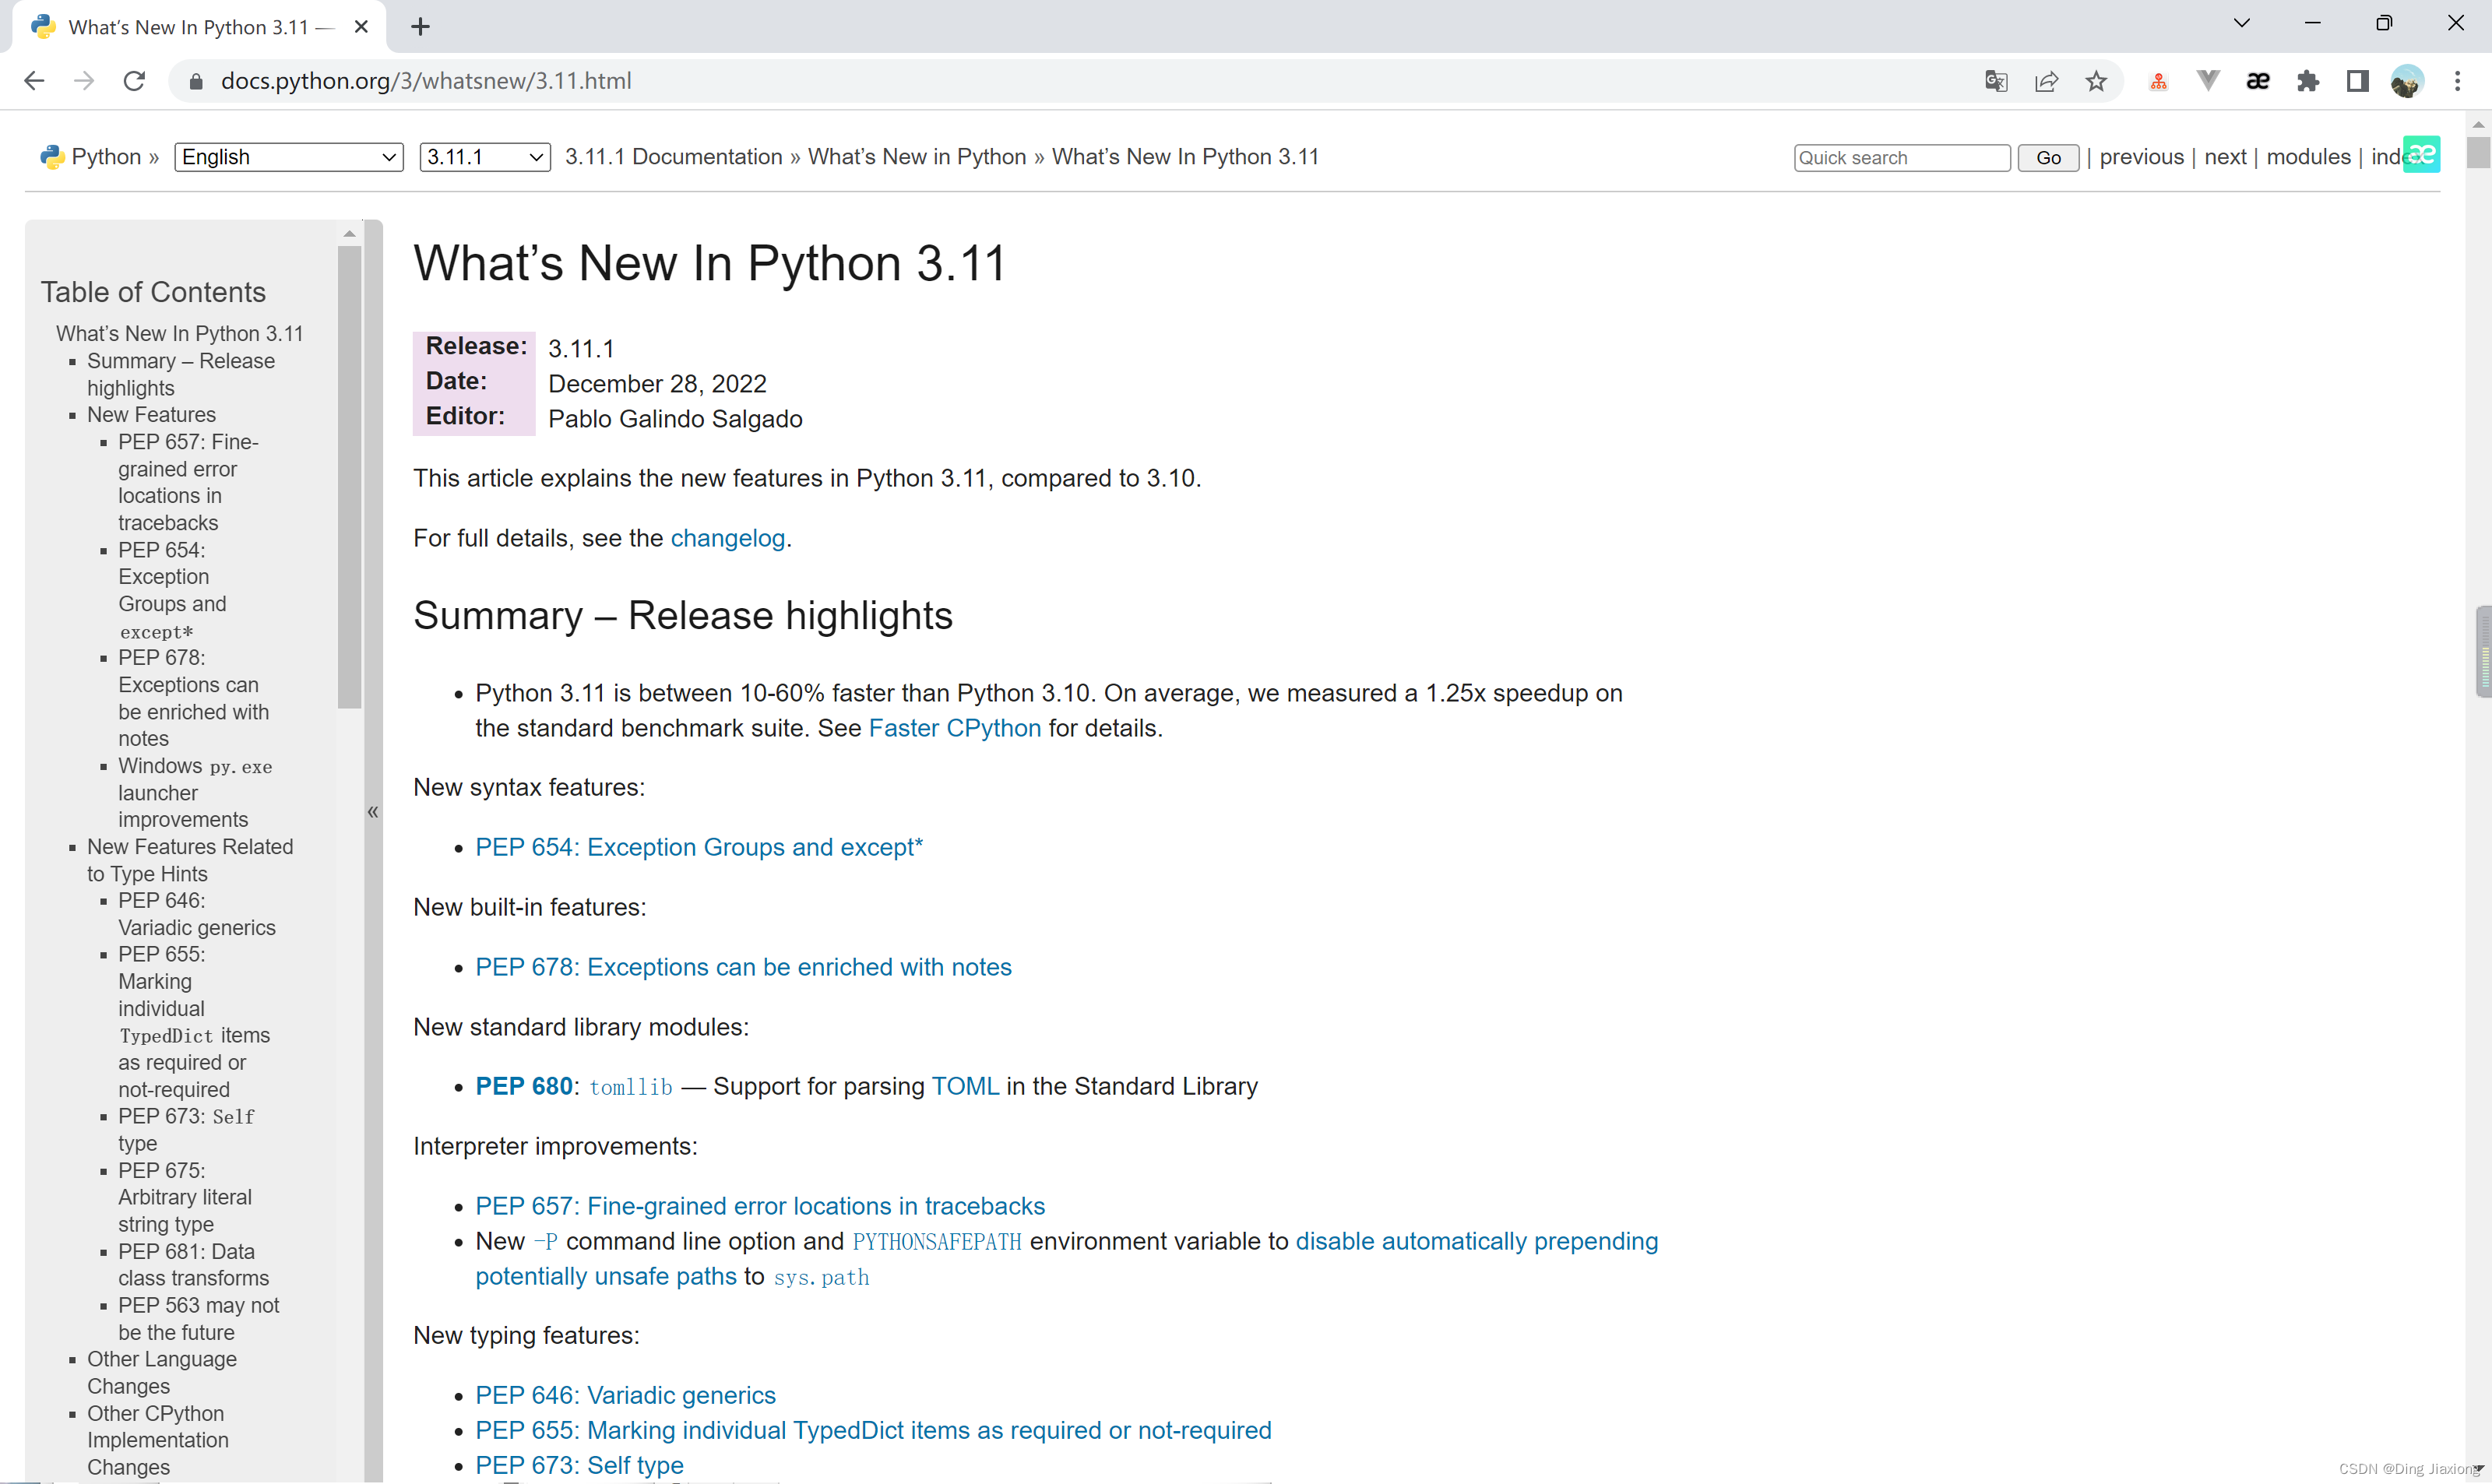
Task: Open PEP 678 enriched notes link
Action: 743,967
